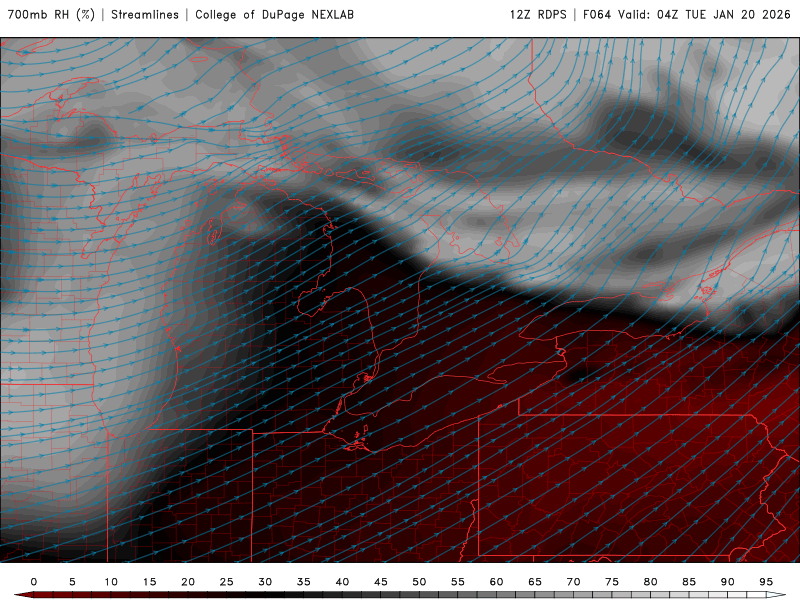The width and height of the screenshot is (800, 600).
Task: Click the 'F064 Valid: 04Z TUE JAN 20 2026' text
Action: 687,15
